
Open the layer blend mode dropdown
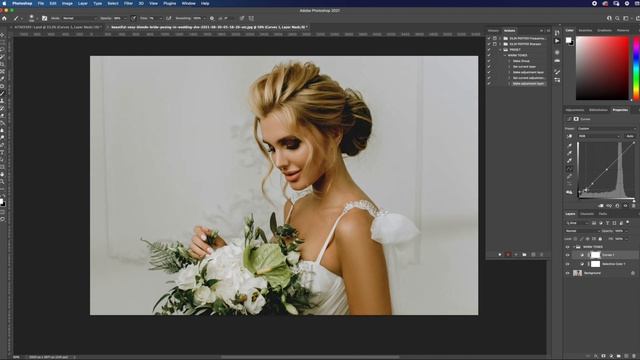pos(582,231)
